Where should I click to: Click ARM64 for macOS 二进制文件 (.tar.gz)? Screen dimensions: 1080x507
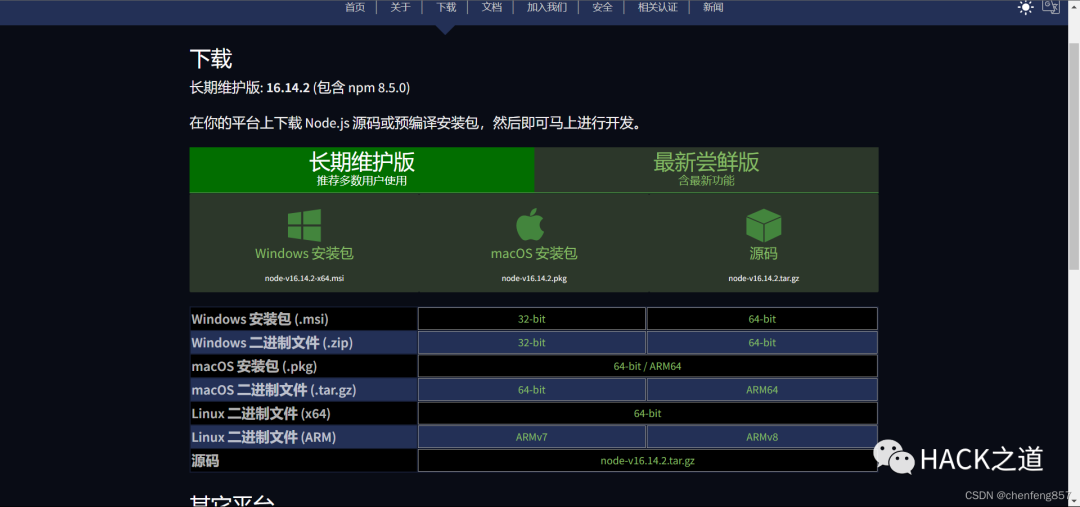(x=762, y=390)
